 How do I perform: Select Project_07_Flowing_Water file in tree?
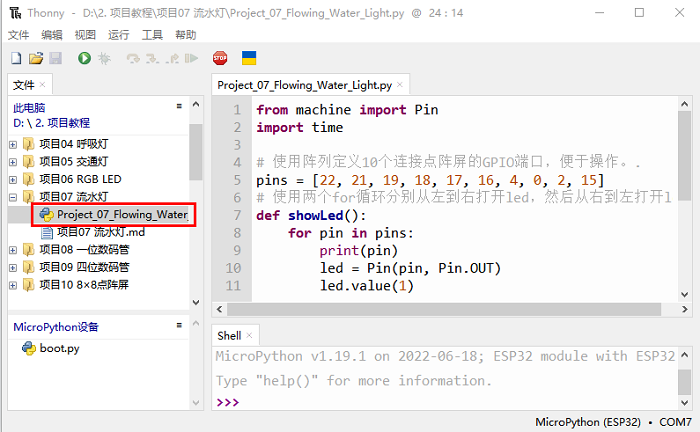[121, 214]
